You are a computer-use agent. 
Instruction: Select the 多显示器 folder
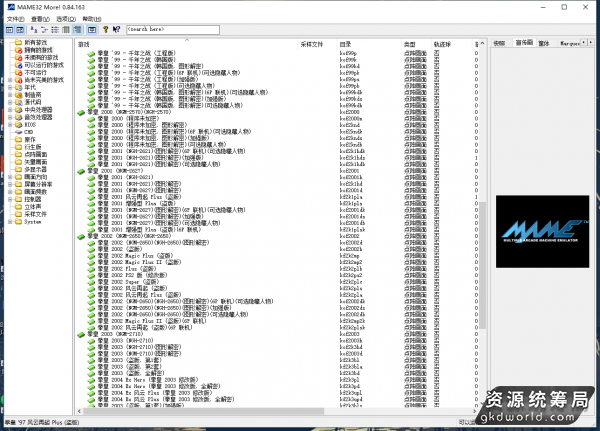[x=36, y=169]
